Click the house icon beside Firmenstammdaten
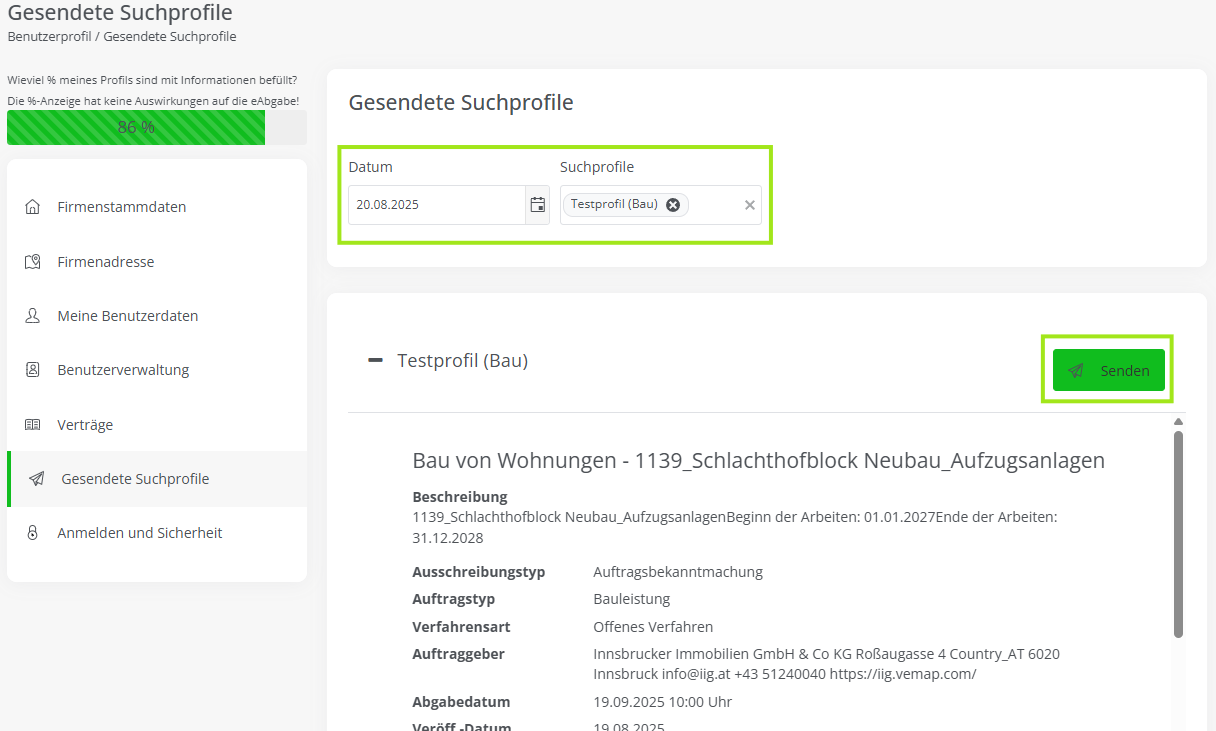This screenshot has height=731, width=1216. (x=33, y=207)
